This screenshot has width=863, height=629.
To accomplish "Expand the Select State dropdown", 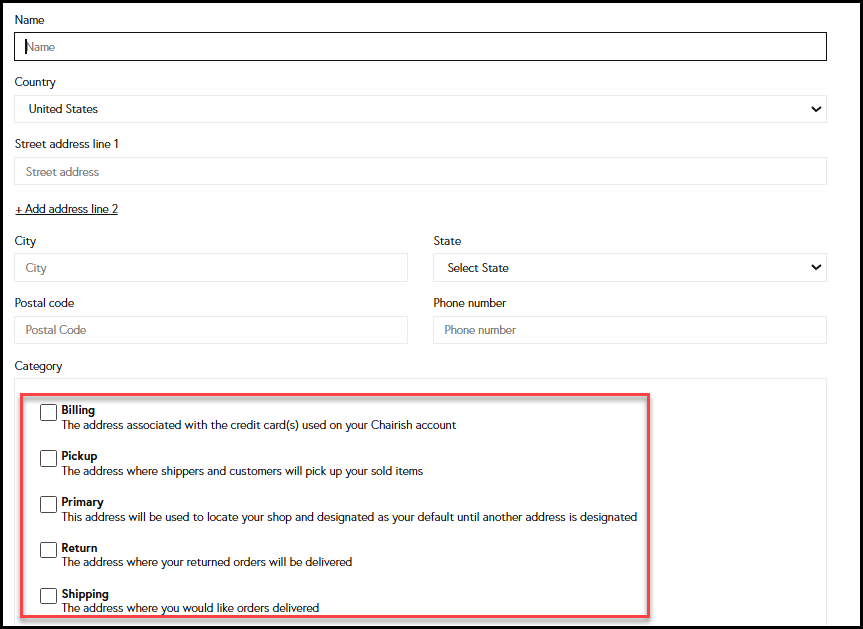I will click(x=630, y=268).
